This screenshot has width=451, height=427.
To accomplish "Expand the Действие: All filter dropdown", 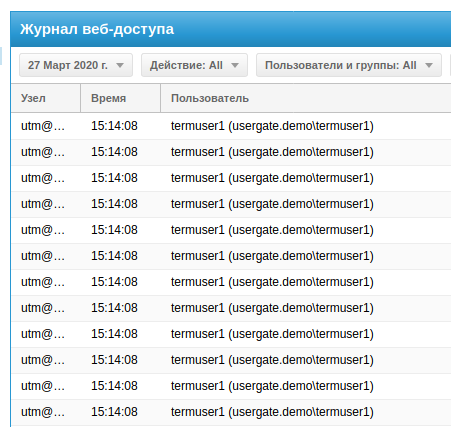I will [x=194, y=65].
